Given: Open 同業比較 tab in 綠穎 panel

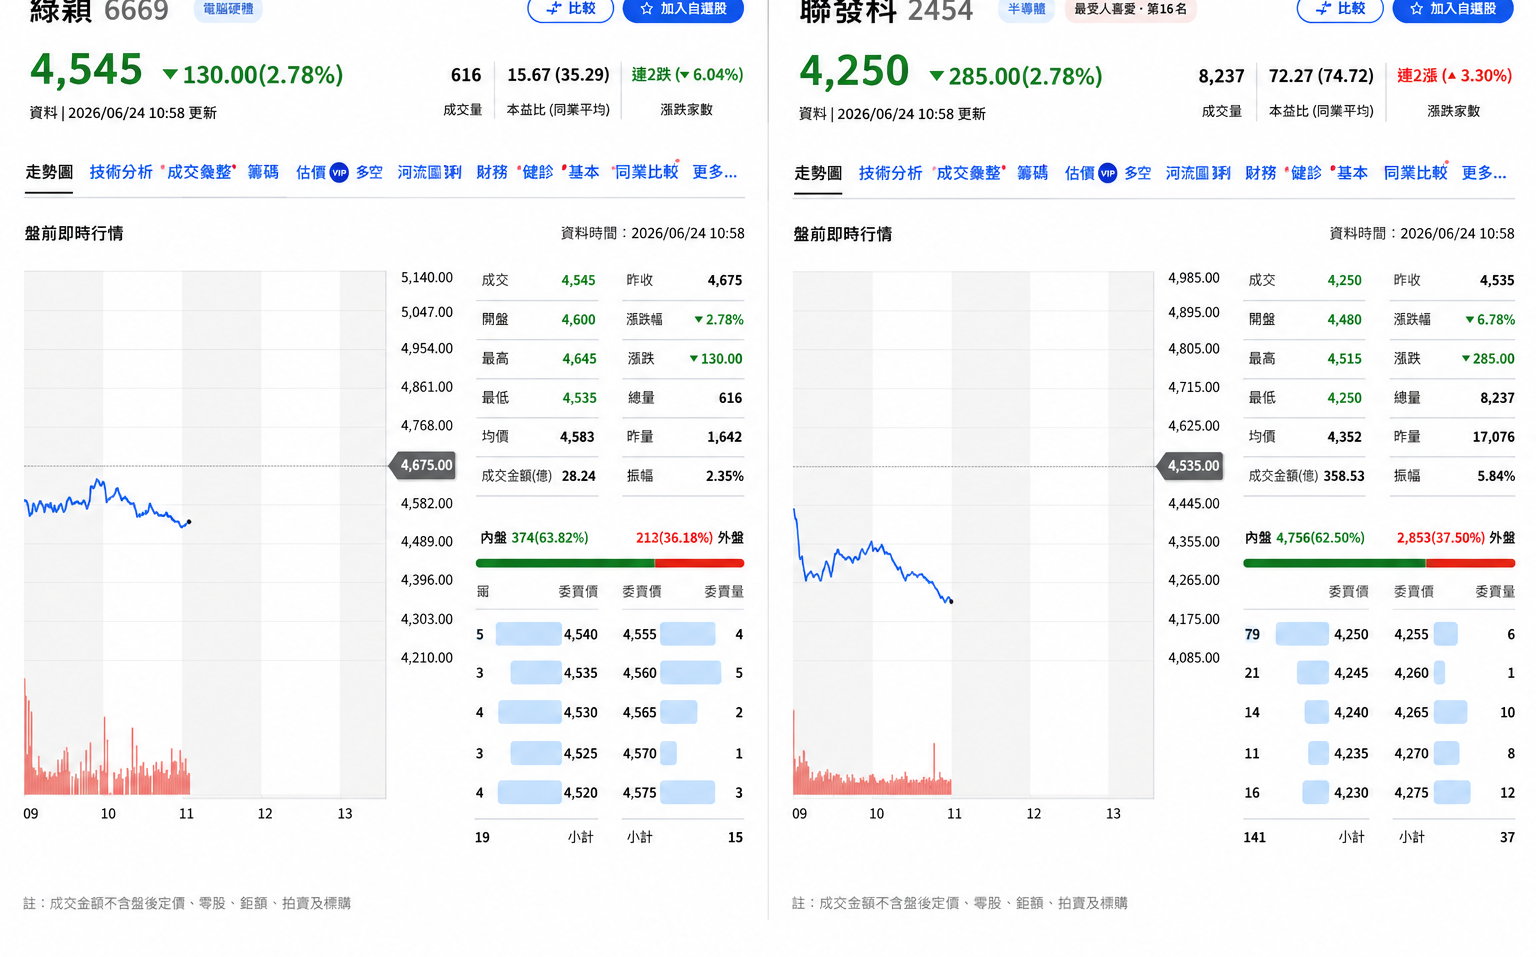Looking at the screenshot, I should point(646,172).
